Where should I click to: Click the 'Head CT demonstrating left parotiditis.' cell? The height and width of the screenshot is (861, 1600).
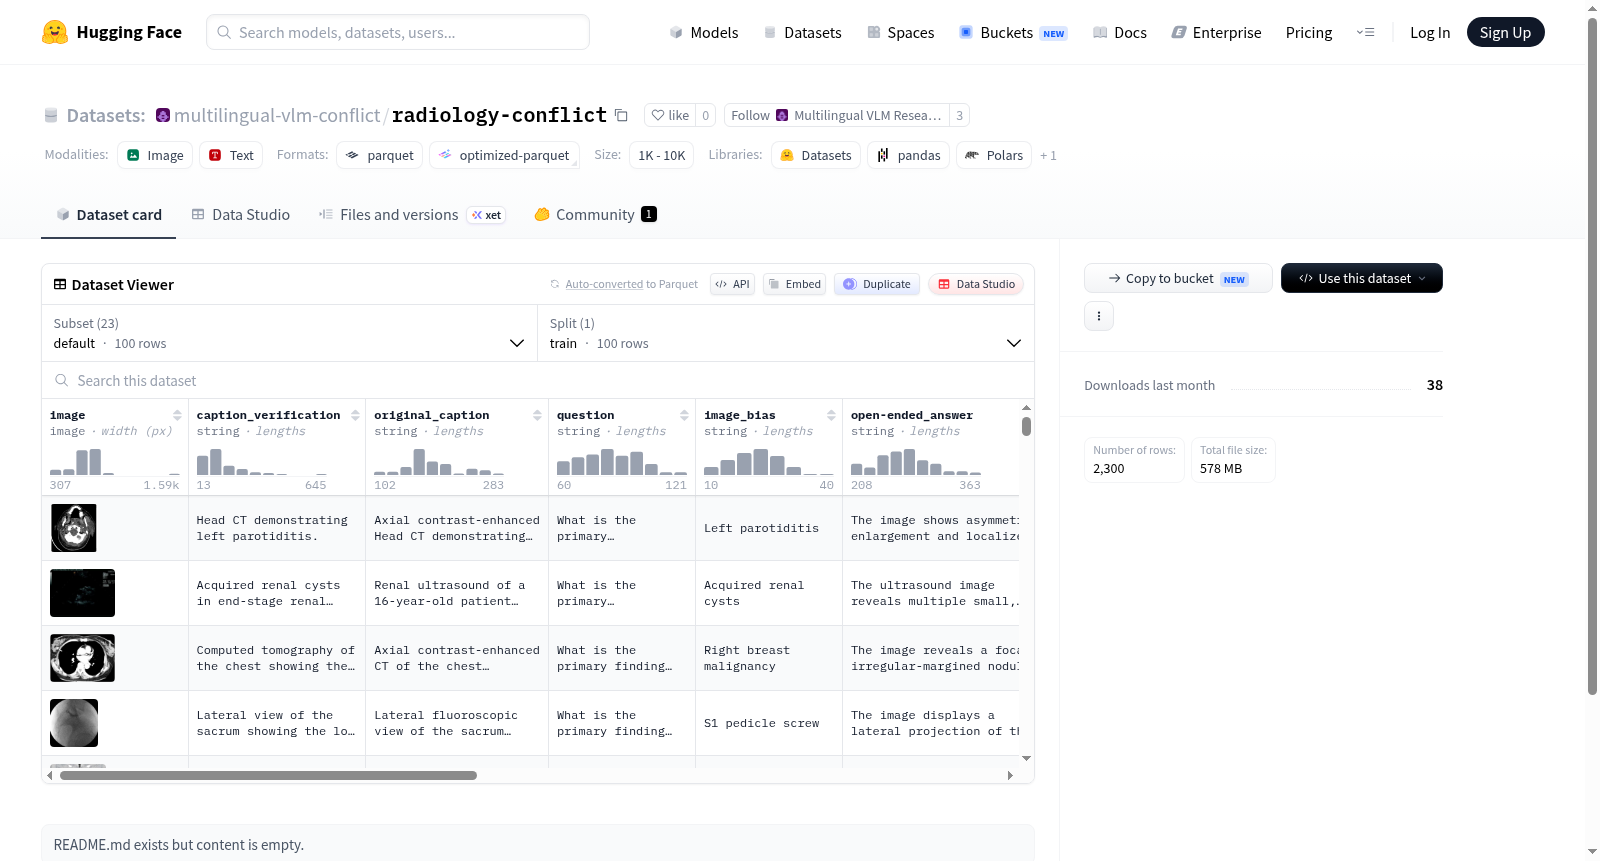point(277,528)
